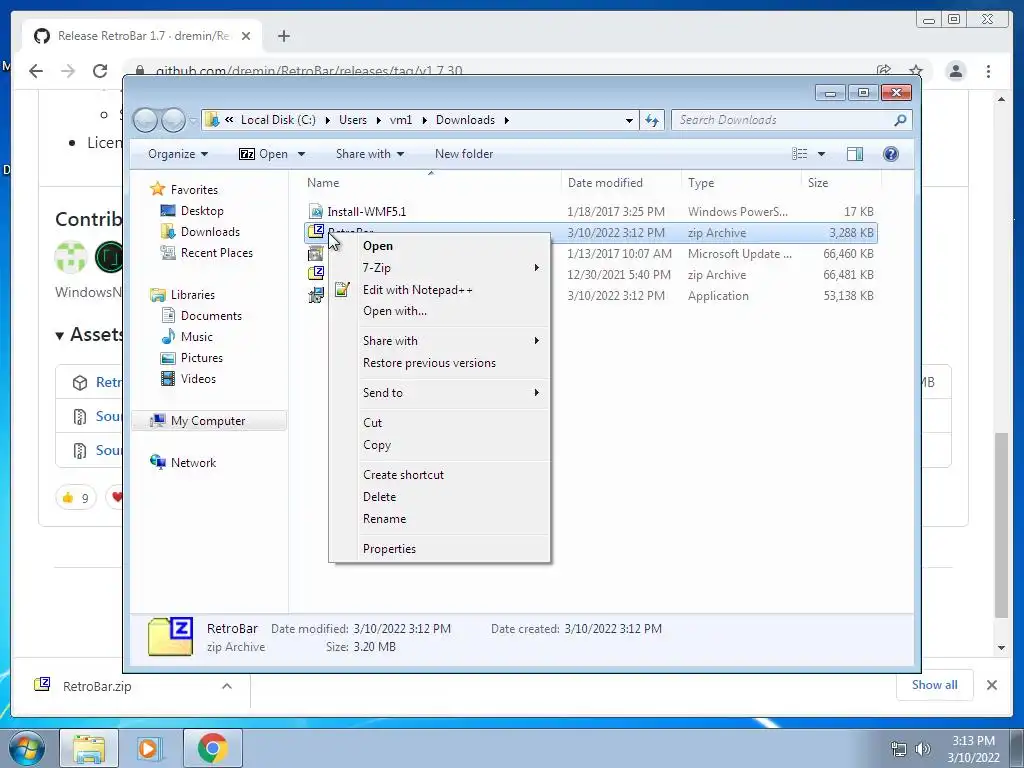This screenshot has width=1024, height=768.
Task: Open the Videos library
Action: (x=198, y=379)
